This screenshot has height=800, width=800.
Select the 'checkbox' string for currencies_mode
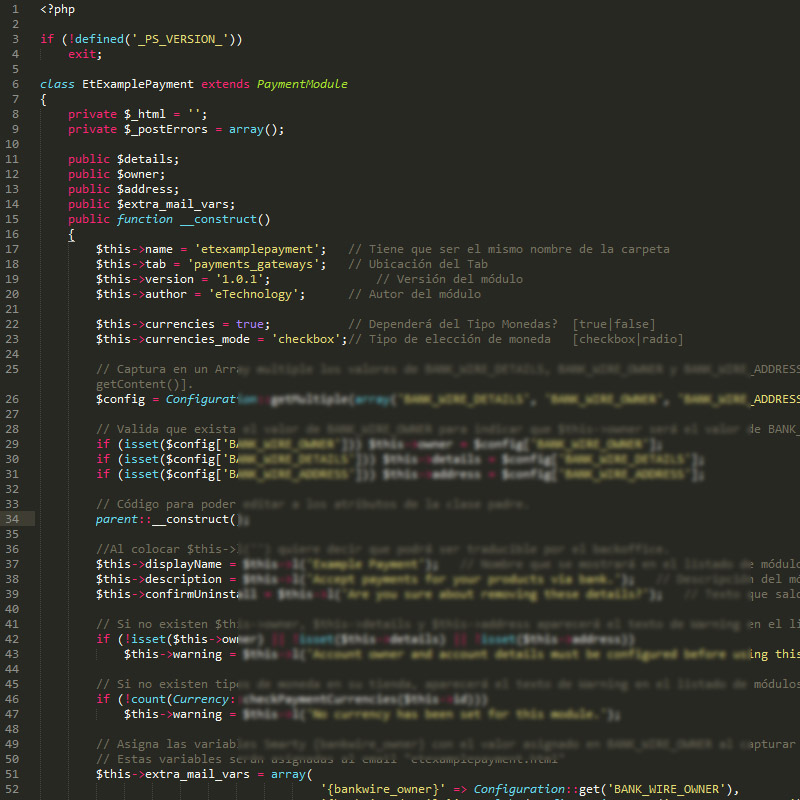tap(309, 339)
